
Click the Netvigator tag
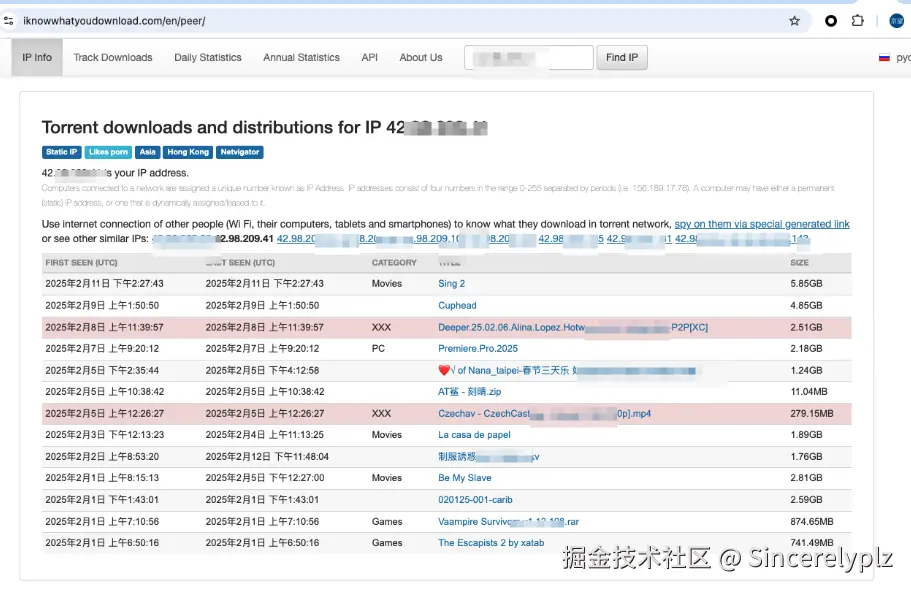coord(239,152)
